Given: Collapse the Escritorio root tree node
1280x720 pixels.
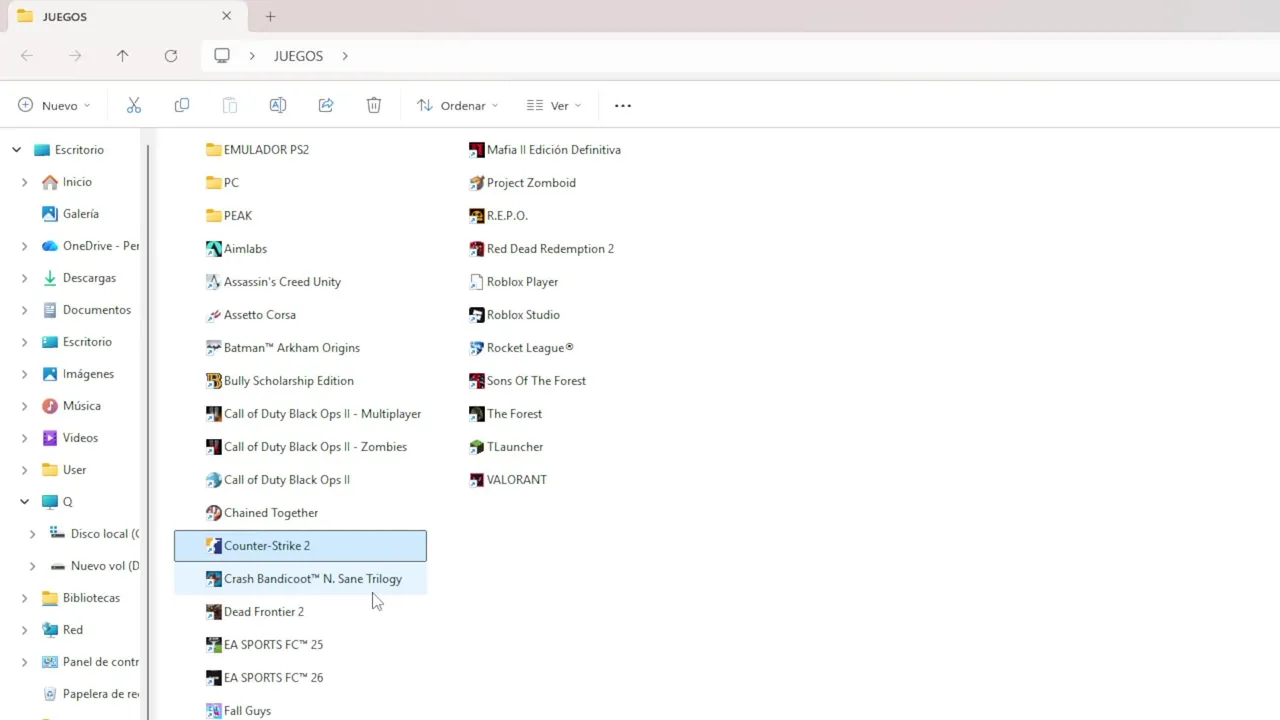Looking at the screenshot, I should pyautogui.click(x=16, y=149).
